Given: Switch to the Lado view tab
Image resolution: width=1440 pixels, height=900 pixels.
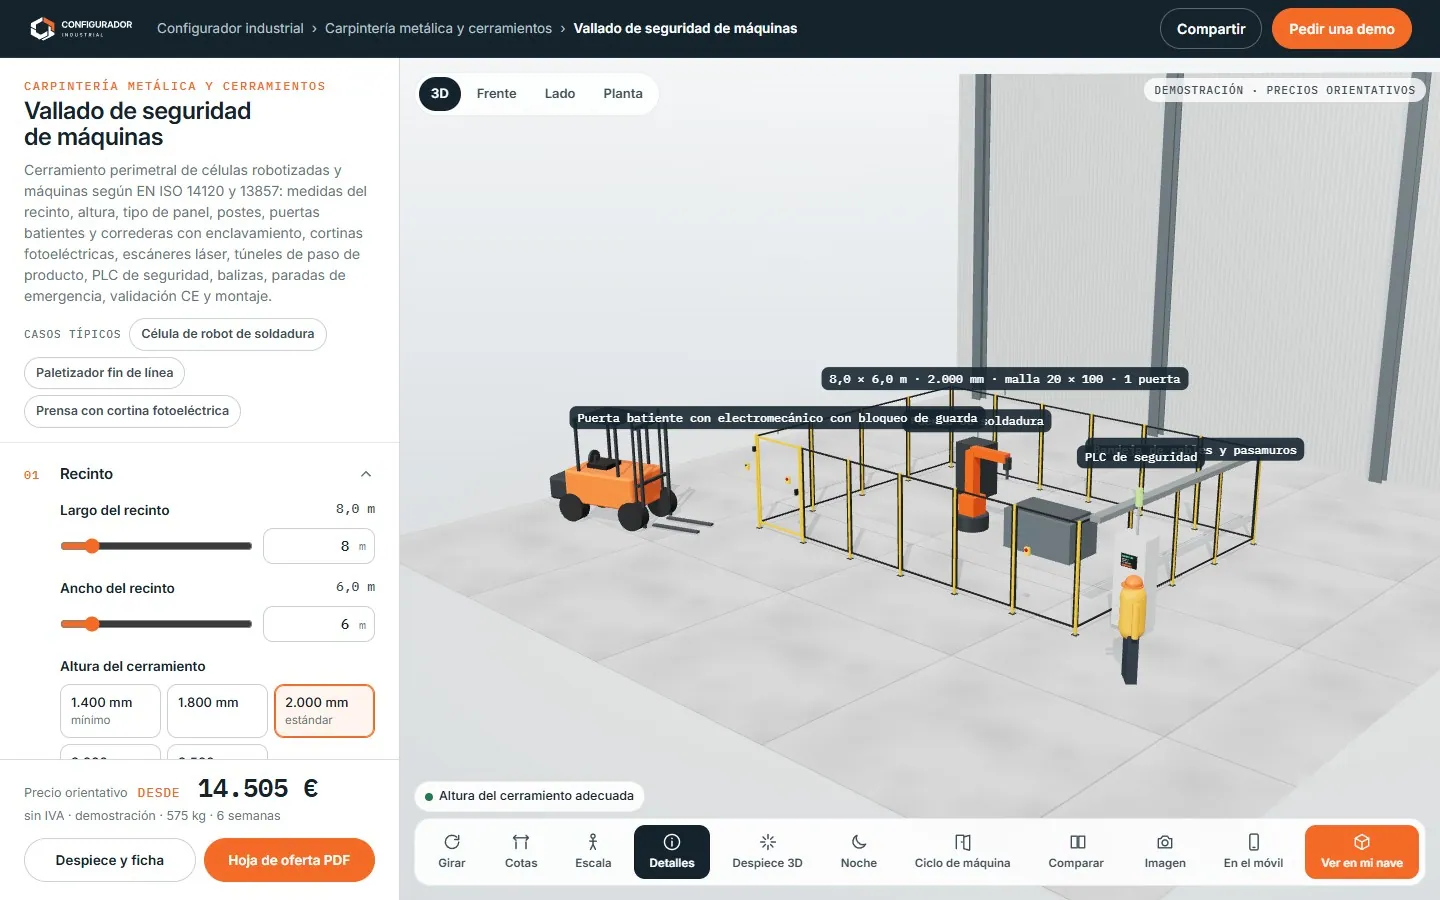Looking at the screenshot, I should pyautogui.click(x=560, y=94).
